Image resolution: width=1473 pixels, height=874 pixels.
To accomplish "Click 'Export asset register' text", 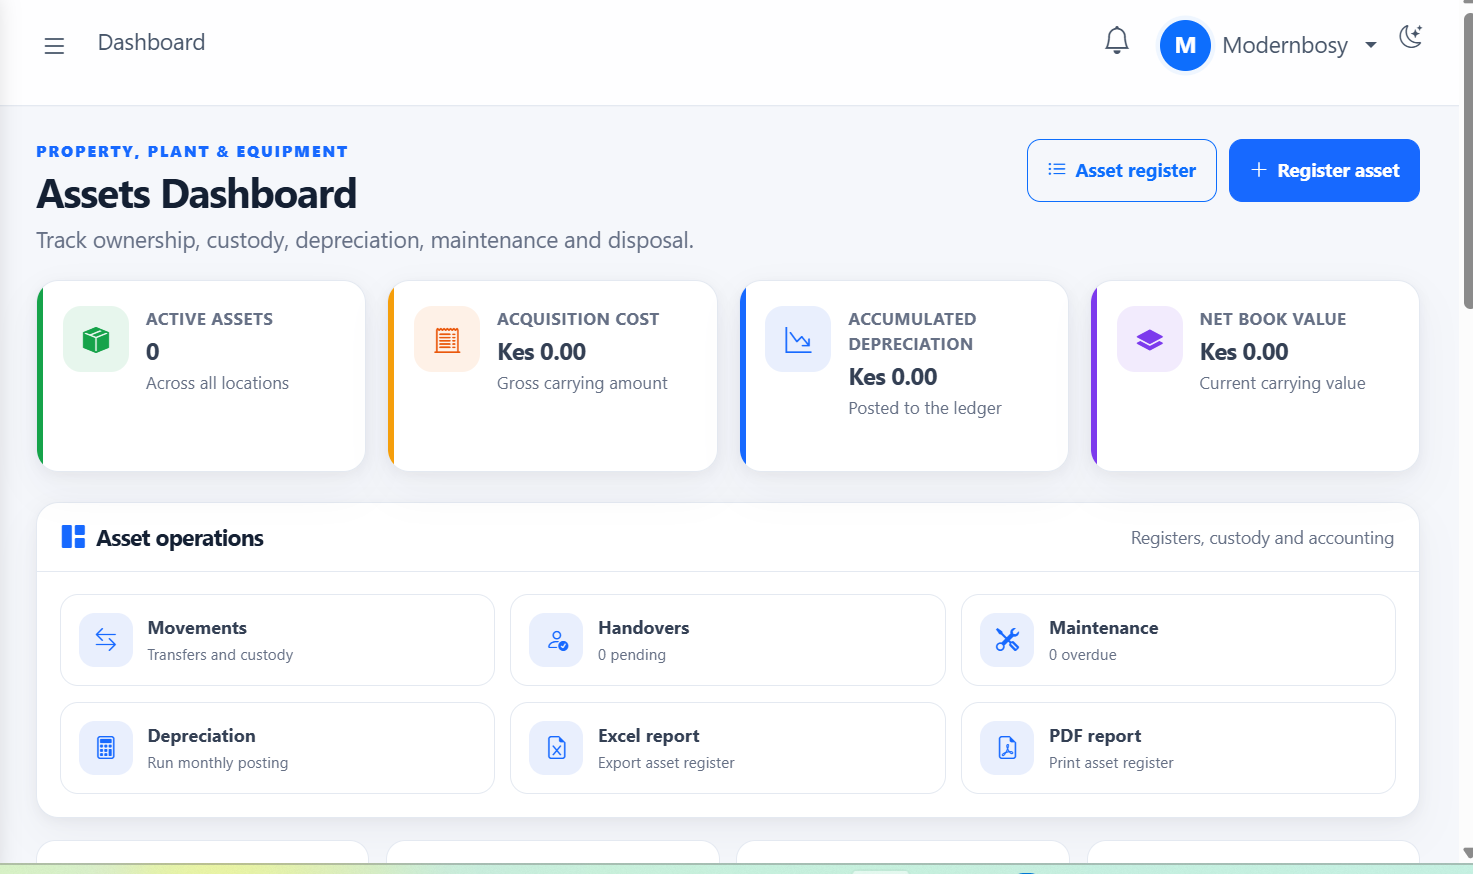I will click(666, 763).
